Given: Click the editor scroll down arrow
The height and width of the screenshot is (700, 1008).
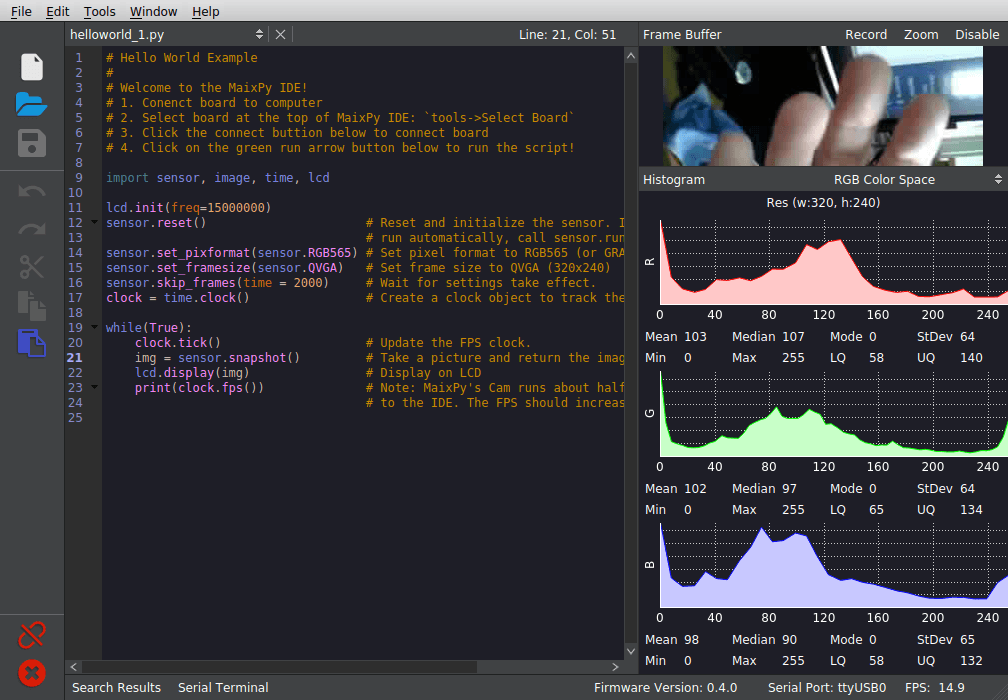Looking at the screenshot, I should (631, 651).
